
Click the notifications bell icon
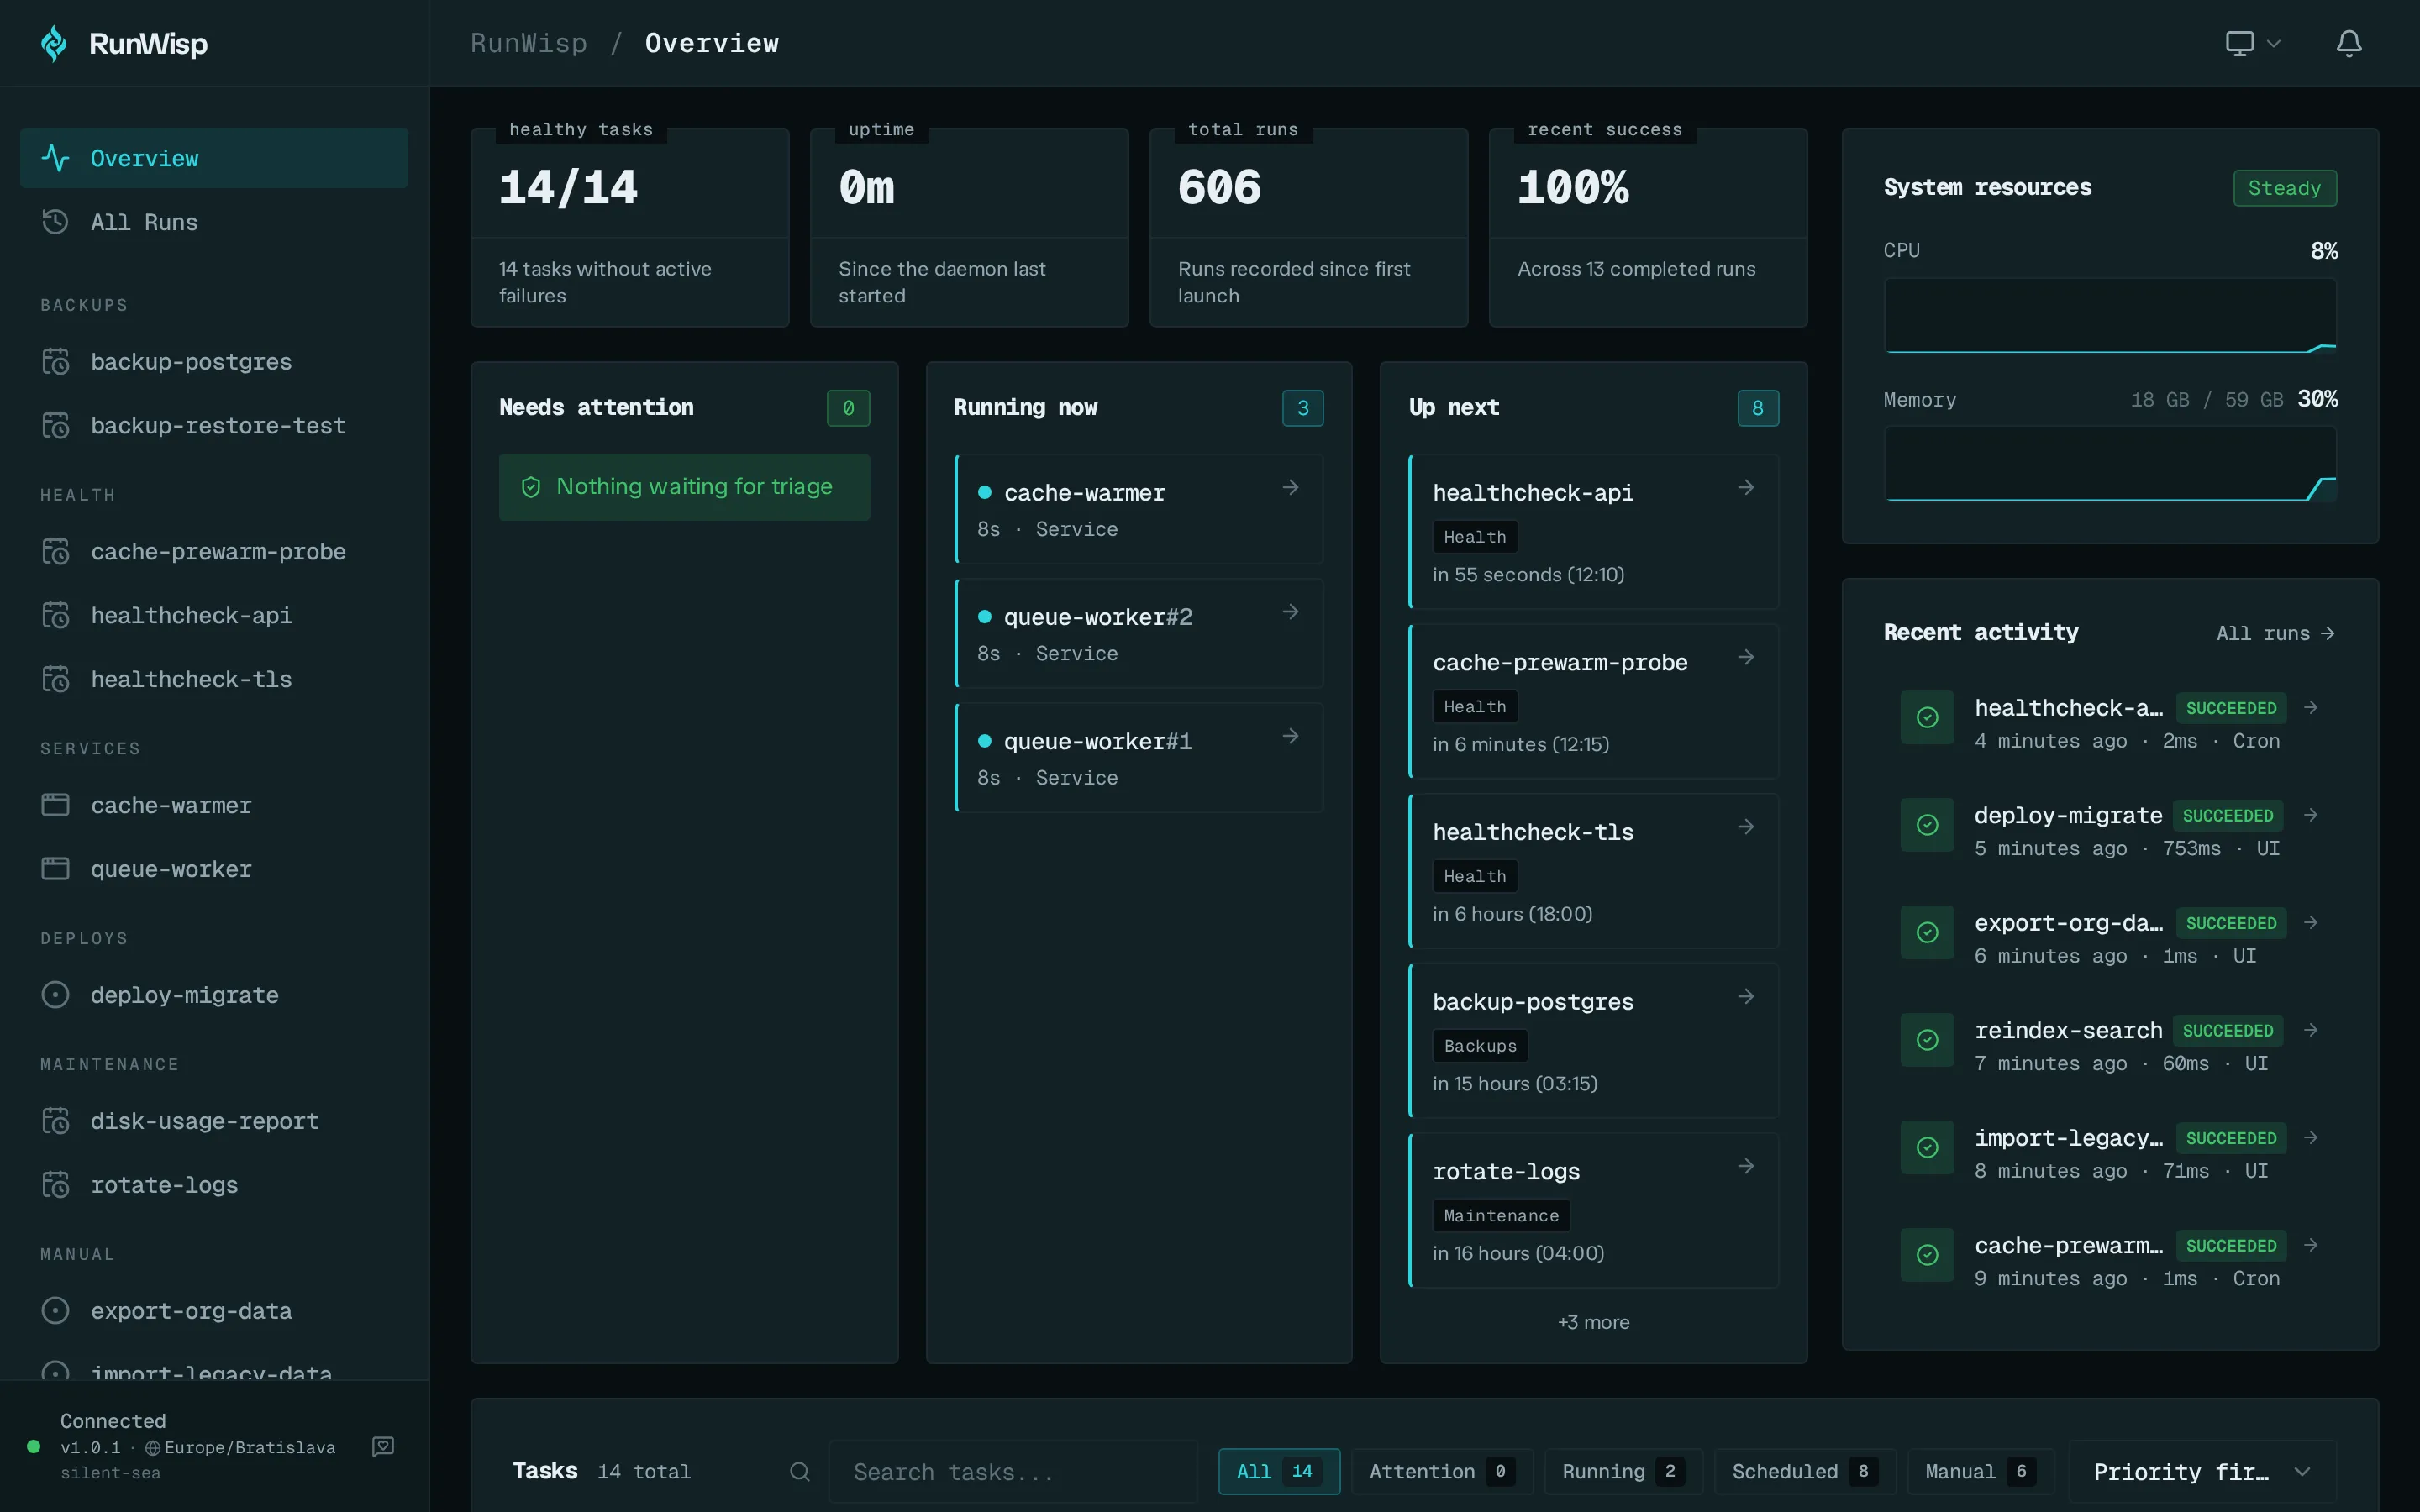pos(2348,43)
